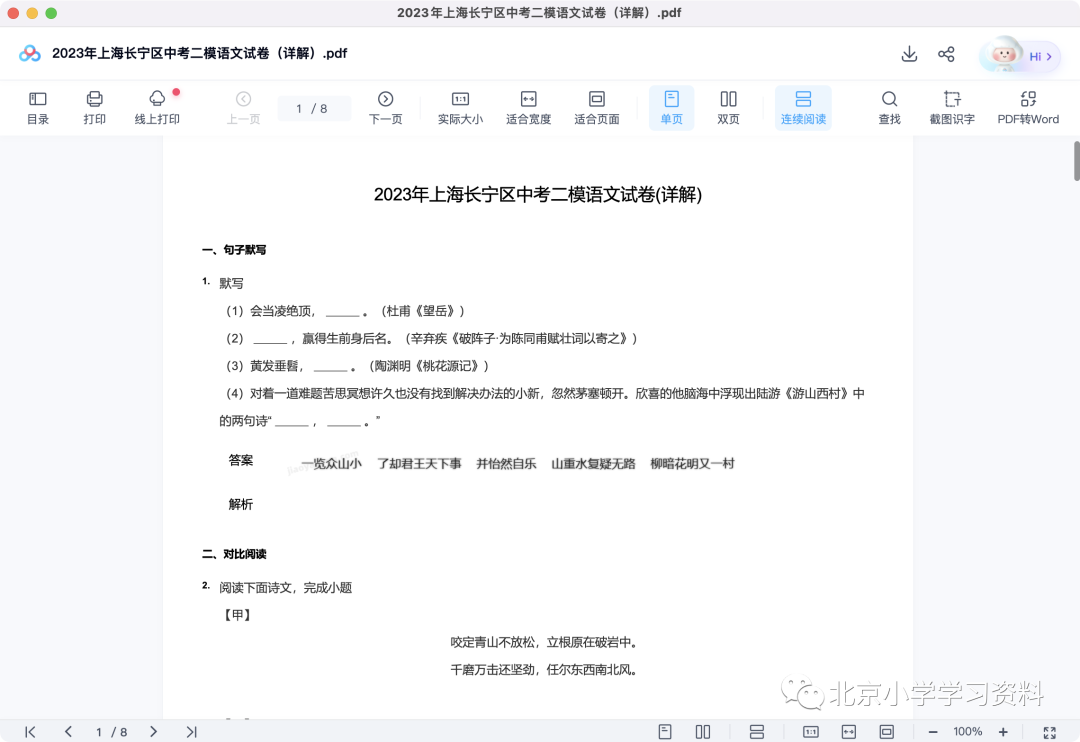Click the file name in the header bar
This screenshot has height=742, width=1080.
(x=200, y=53)
